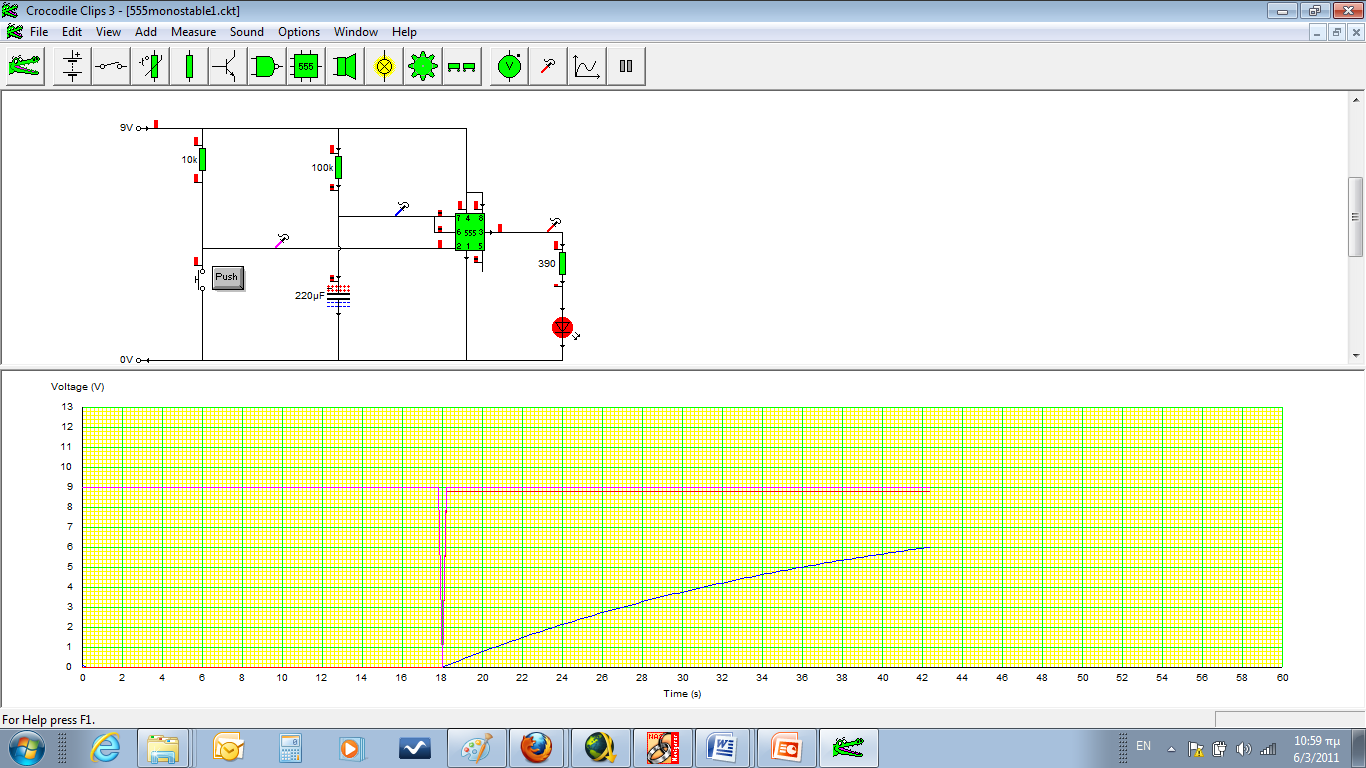Select the 100k resistor component
Screen dimensions: 1366x768
pos(338,167)
